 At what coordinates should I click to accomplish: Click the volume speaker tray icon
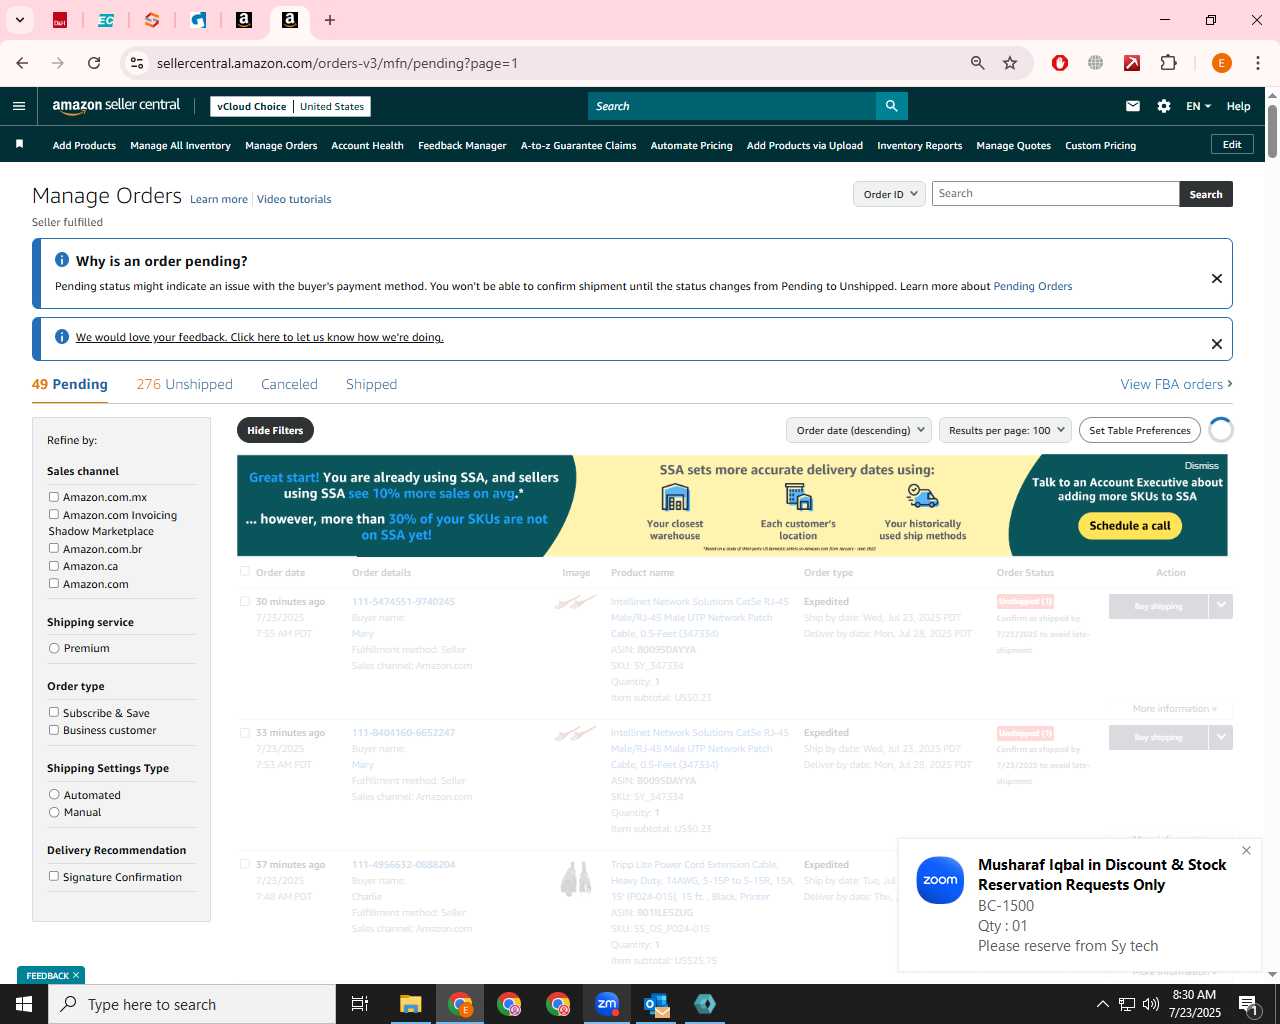pos(1151,1004)
